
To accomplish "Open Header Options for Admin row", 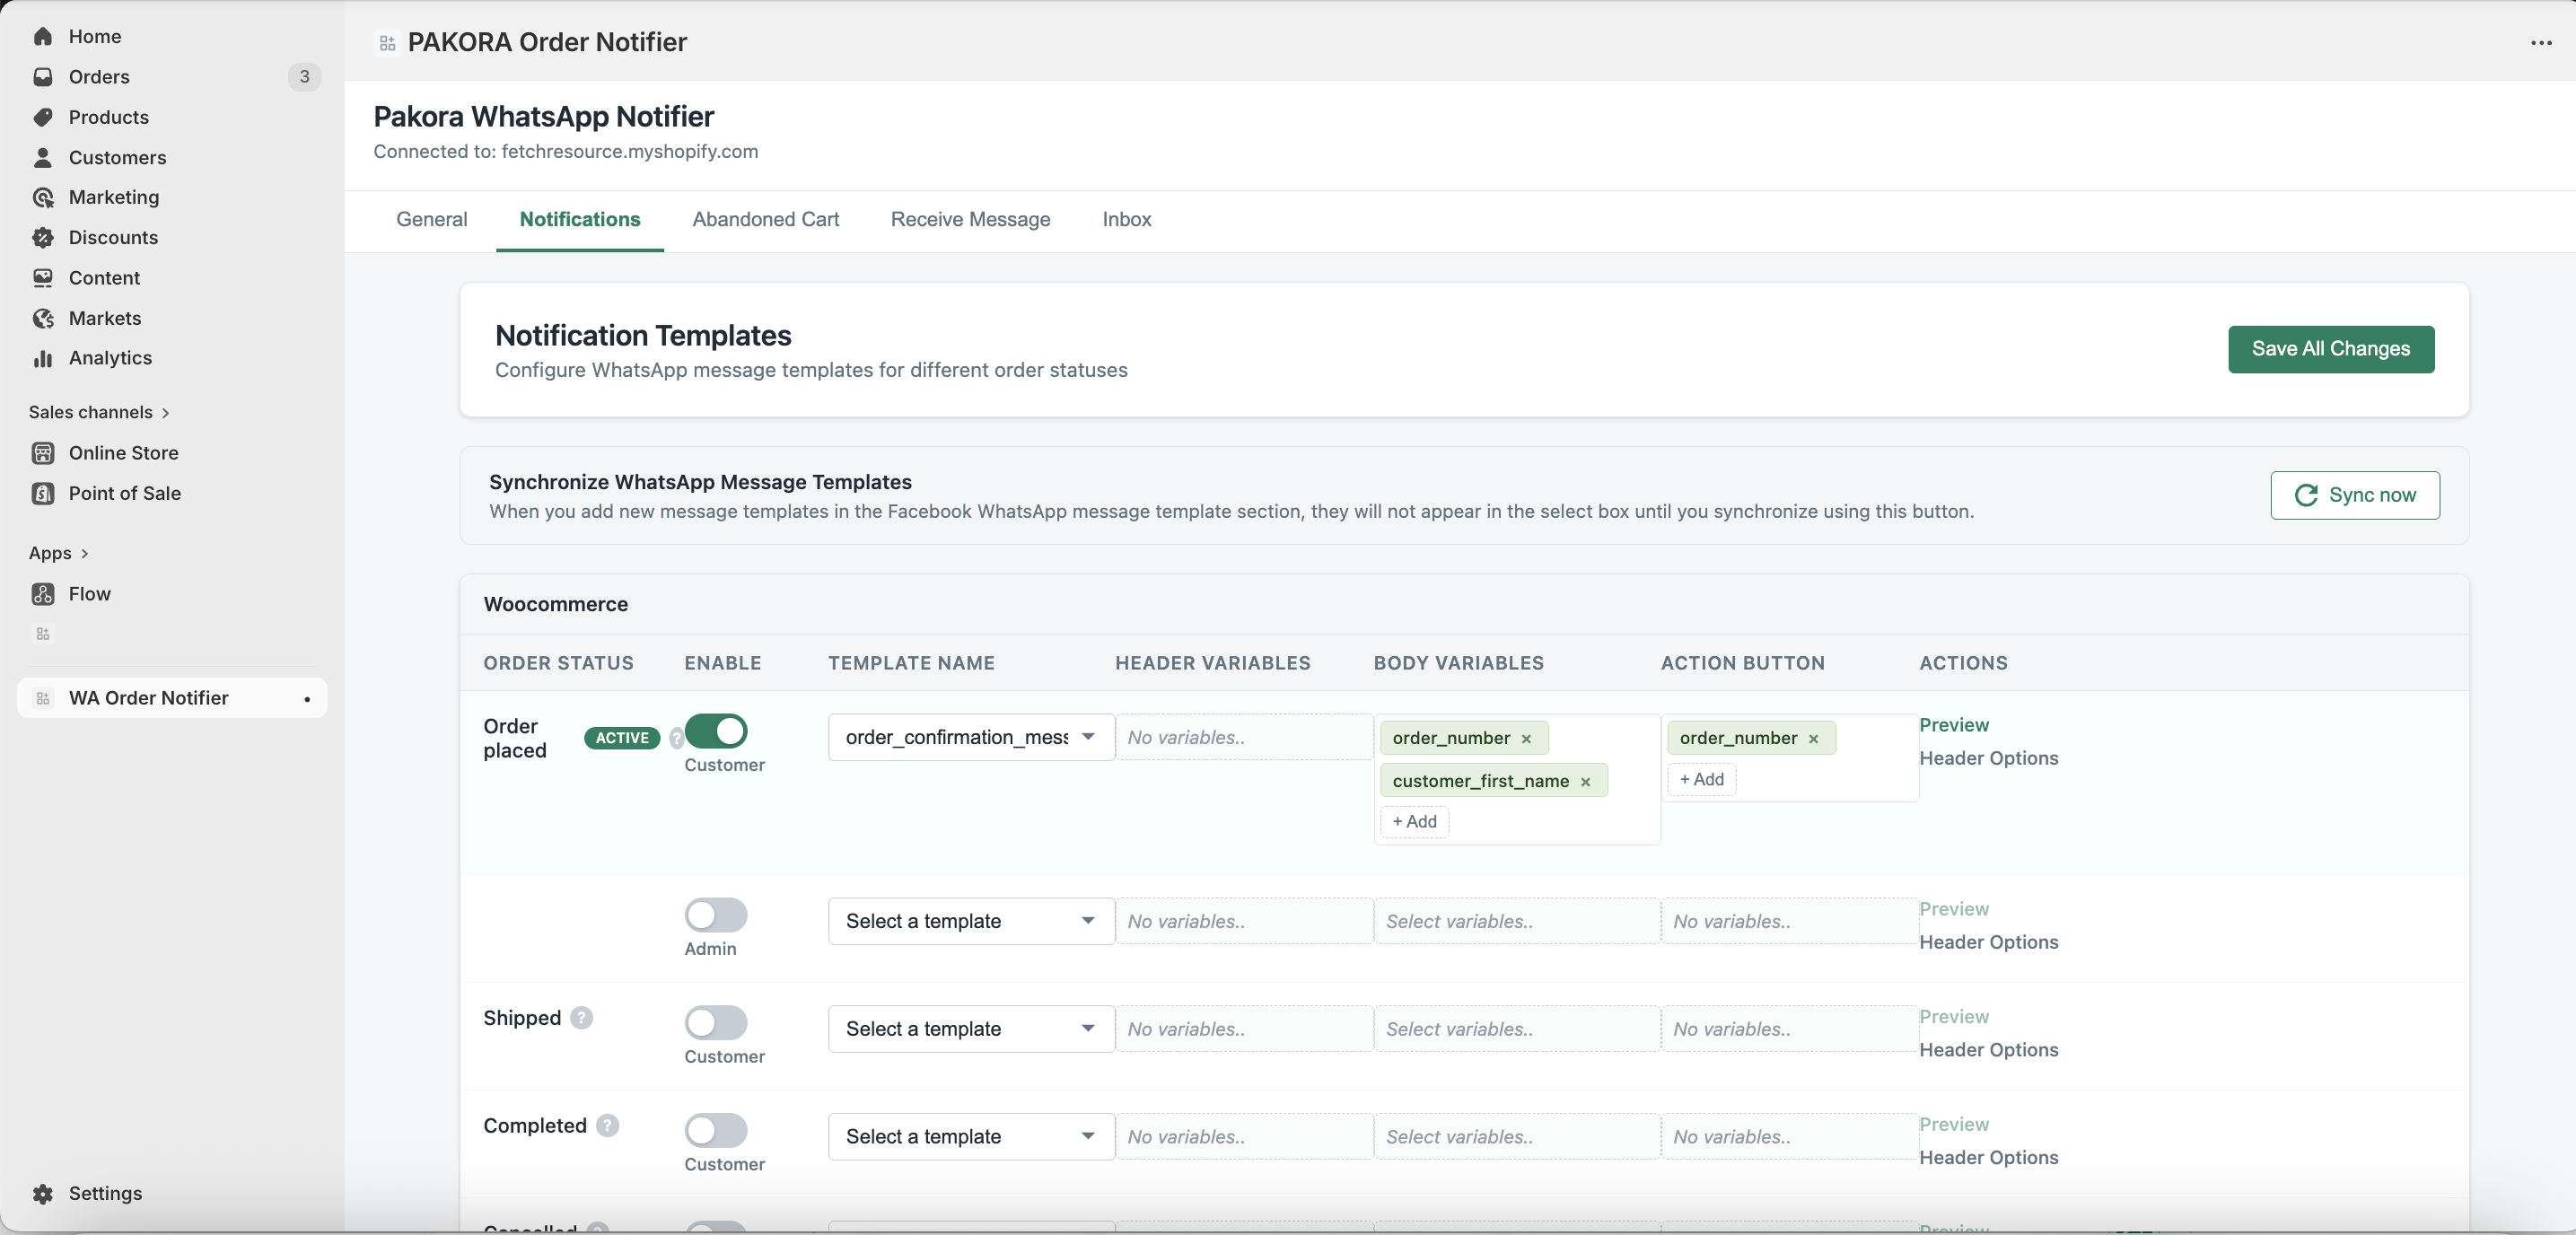I will pos(1988,942).
